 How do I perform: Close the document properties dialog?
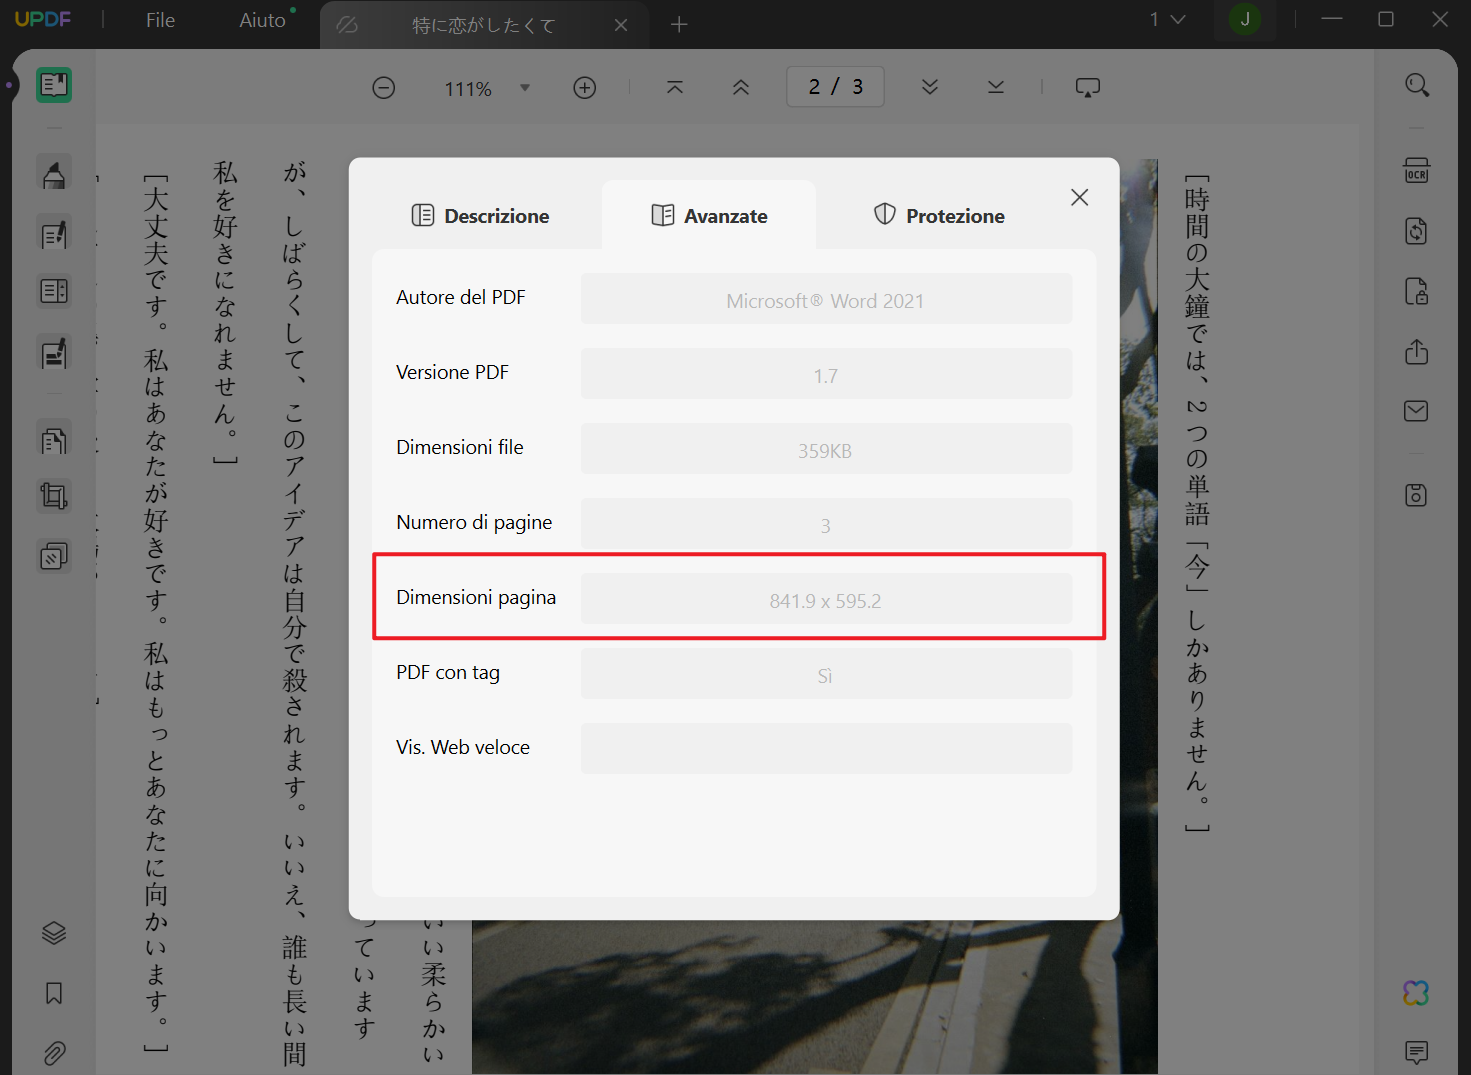[x=1080, y=197]
